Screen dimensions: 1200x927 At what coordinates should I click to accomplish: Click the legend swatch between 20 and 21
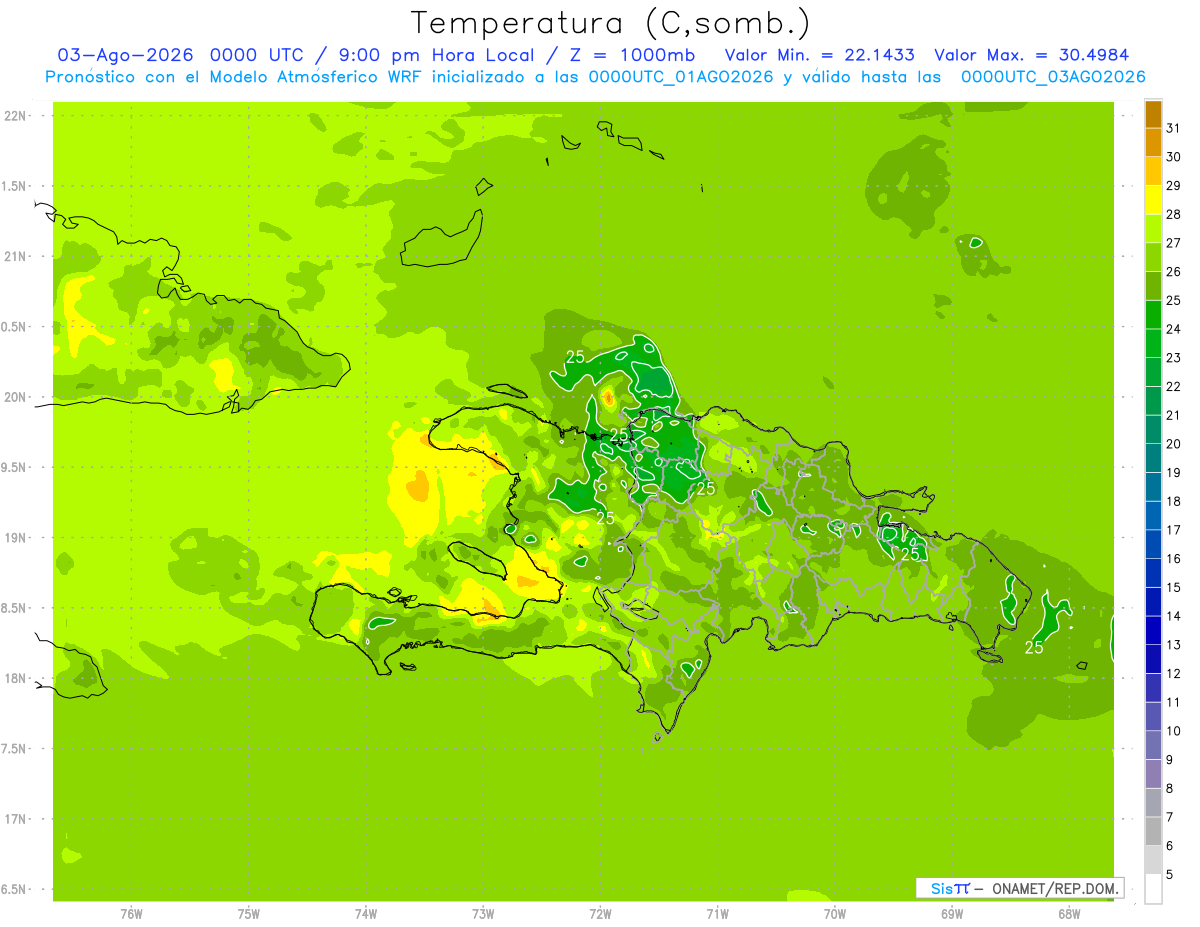click(1153, 430)
